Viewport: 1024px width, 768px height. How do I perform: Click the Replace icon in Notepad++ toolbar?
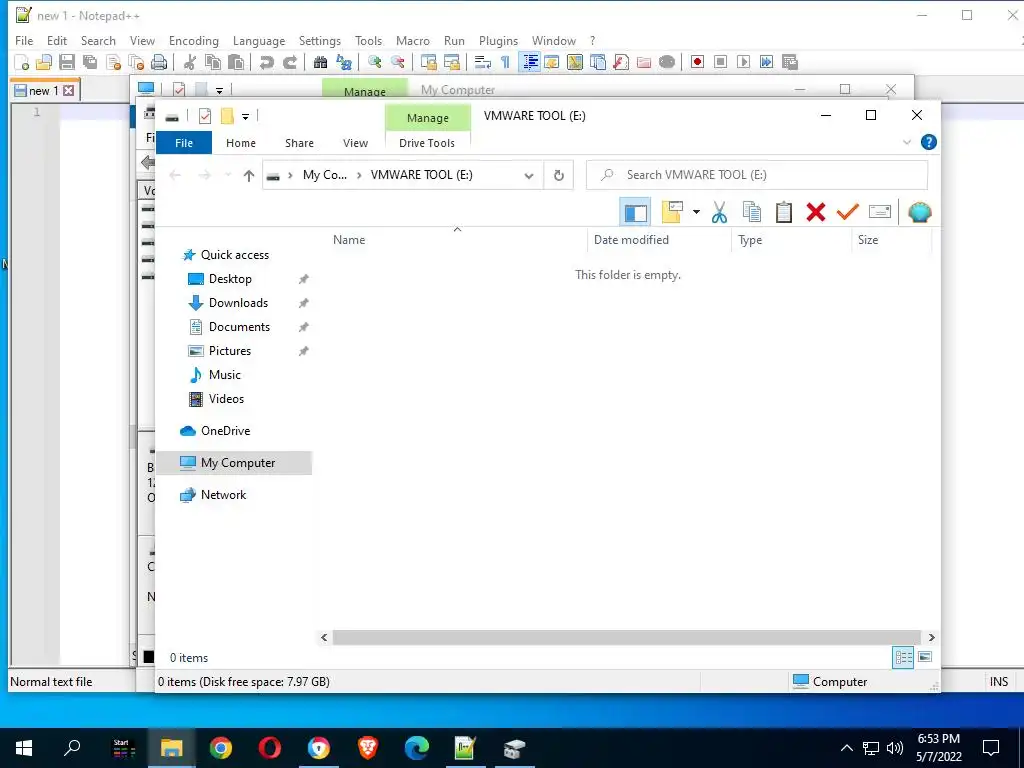[344, 62]
